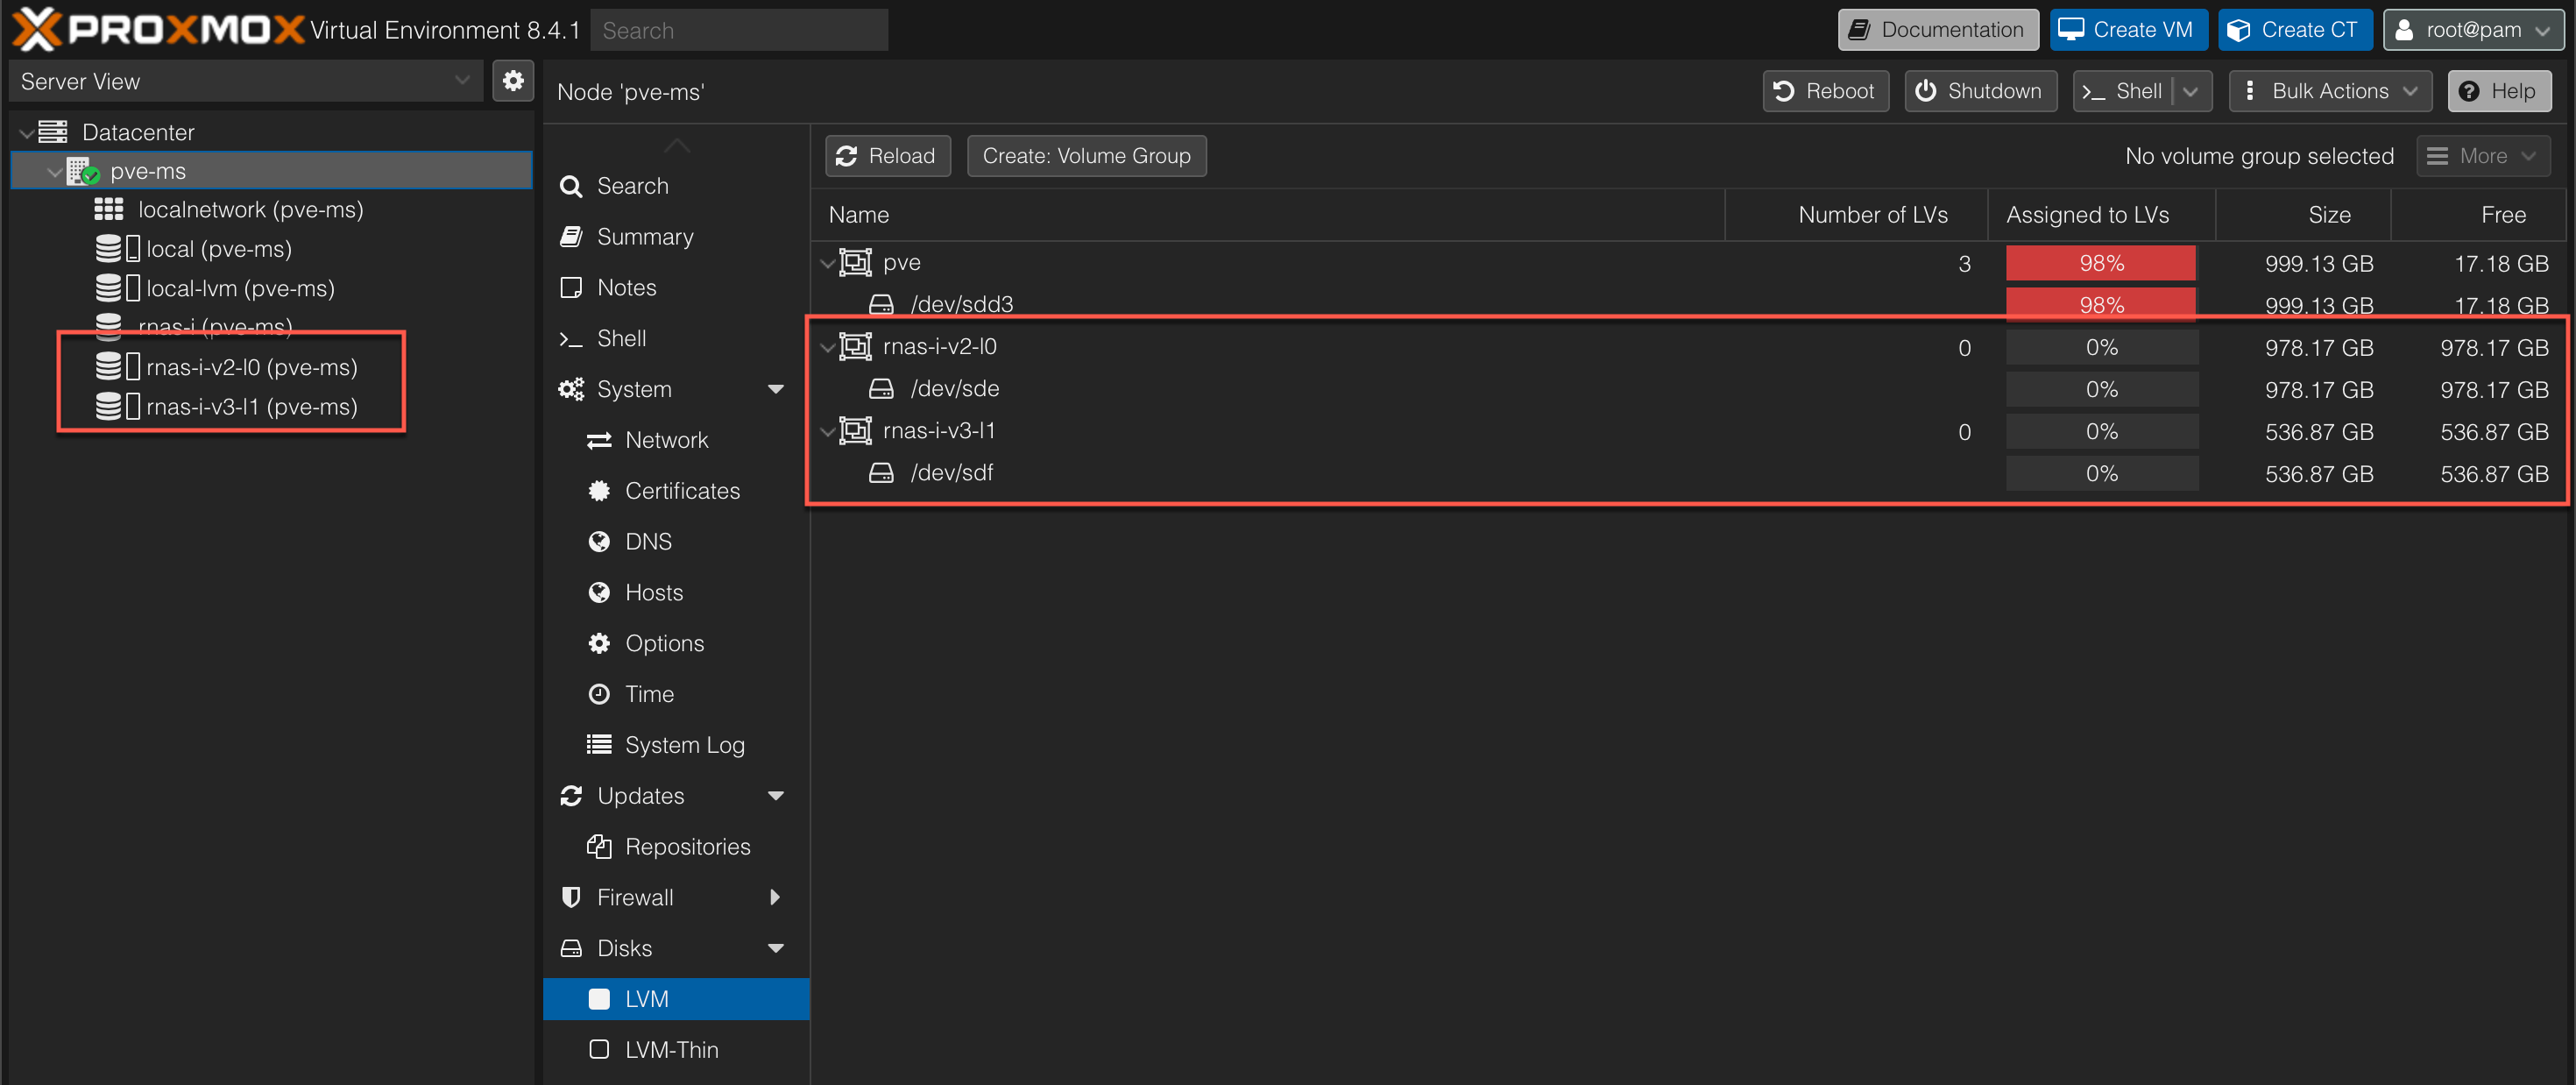Open the DNS menu item
The height and width of the screenshot is (1085, 2576).
tap(676, 542)
